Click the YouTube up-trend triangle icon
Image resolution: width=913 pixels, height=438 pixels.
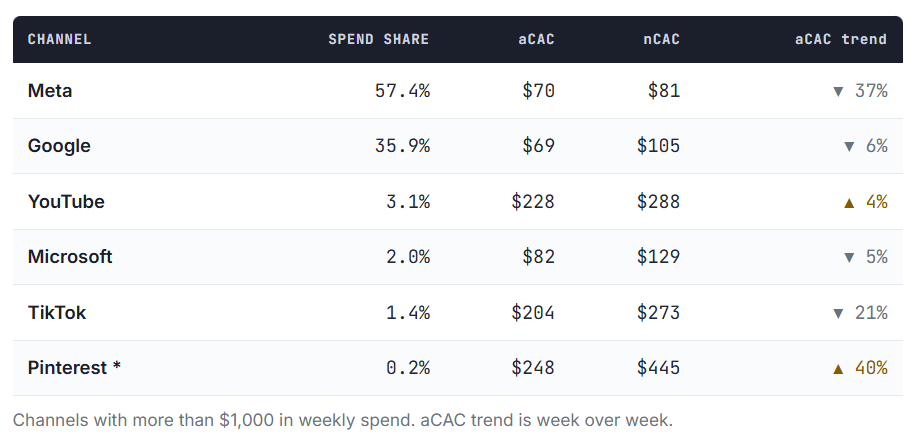(x=849, y=202)
